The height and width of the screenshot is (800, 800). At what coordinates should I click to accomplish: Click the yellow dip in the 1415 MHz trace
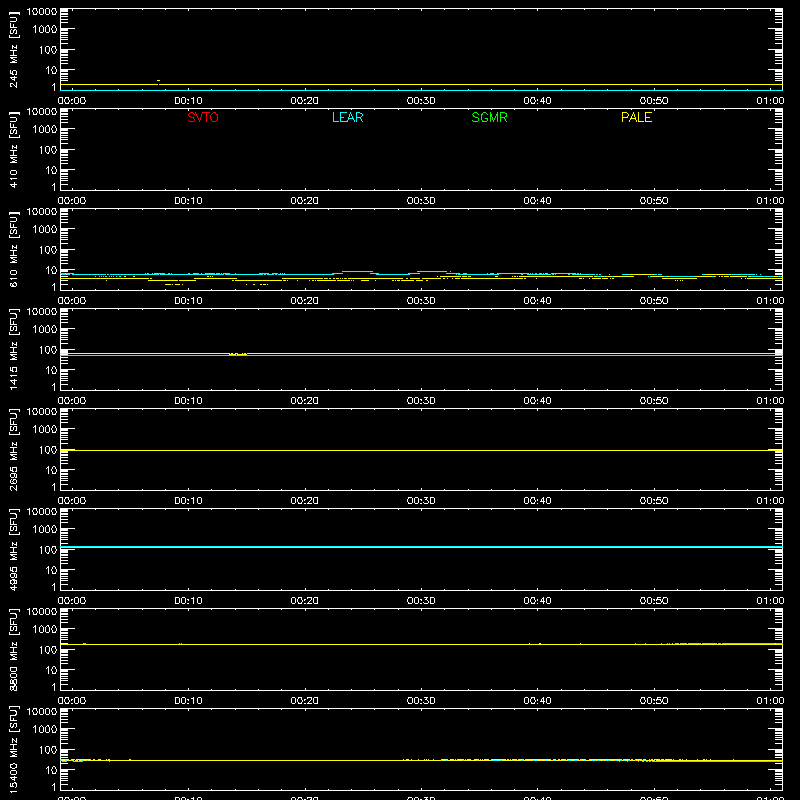(238, 354)
